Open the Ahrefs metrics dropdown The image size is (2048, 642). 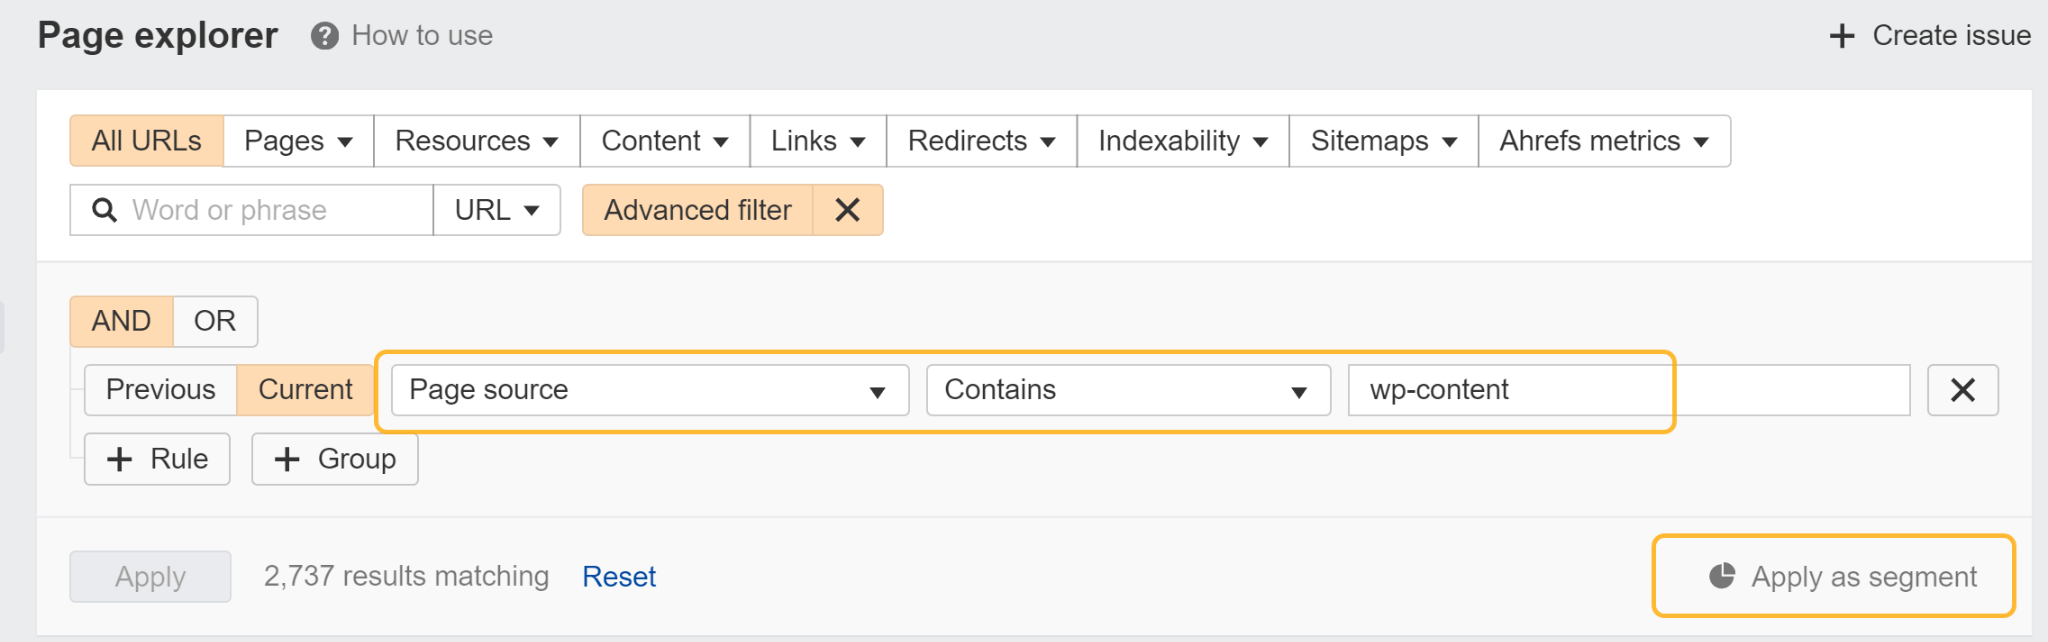point(1602,141)
